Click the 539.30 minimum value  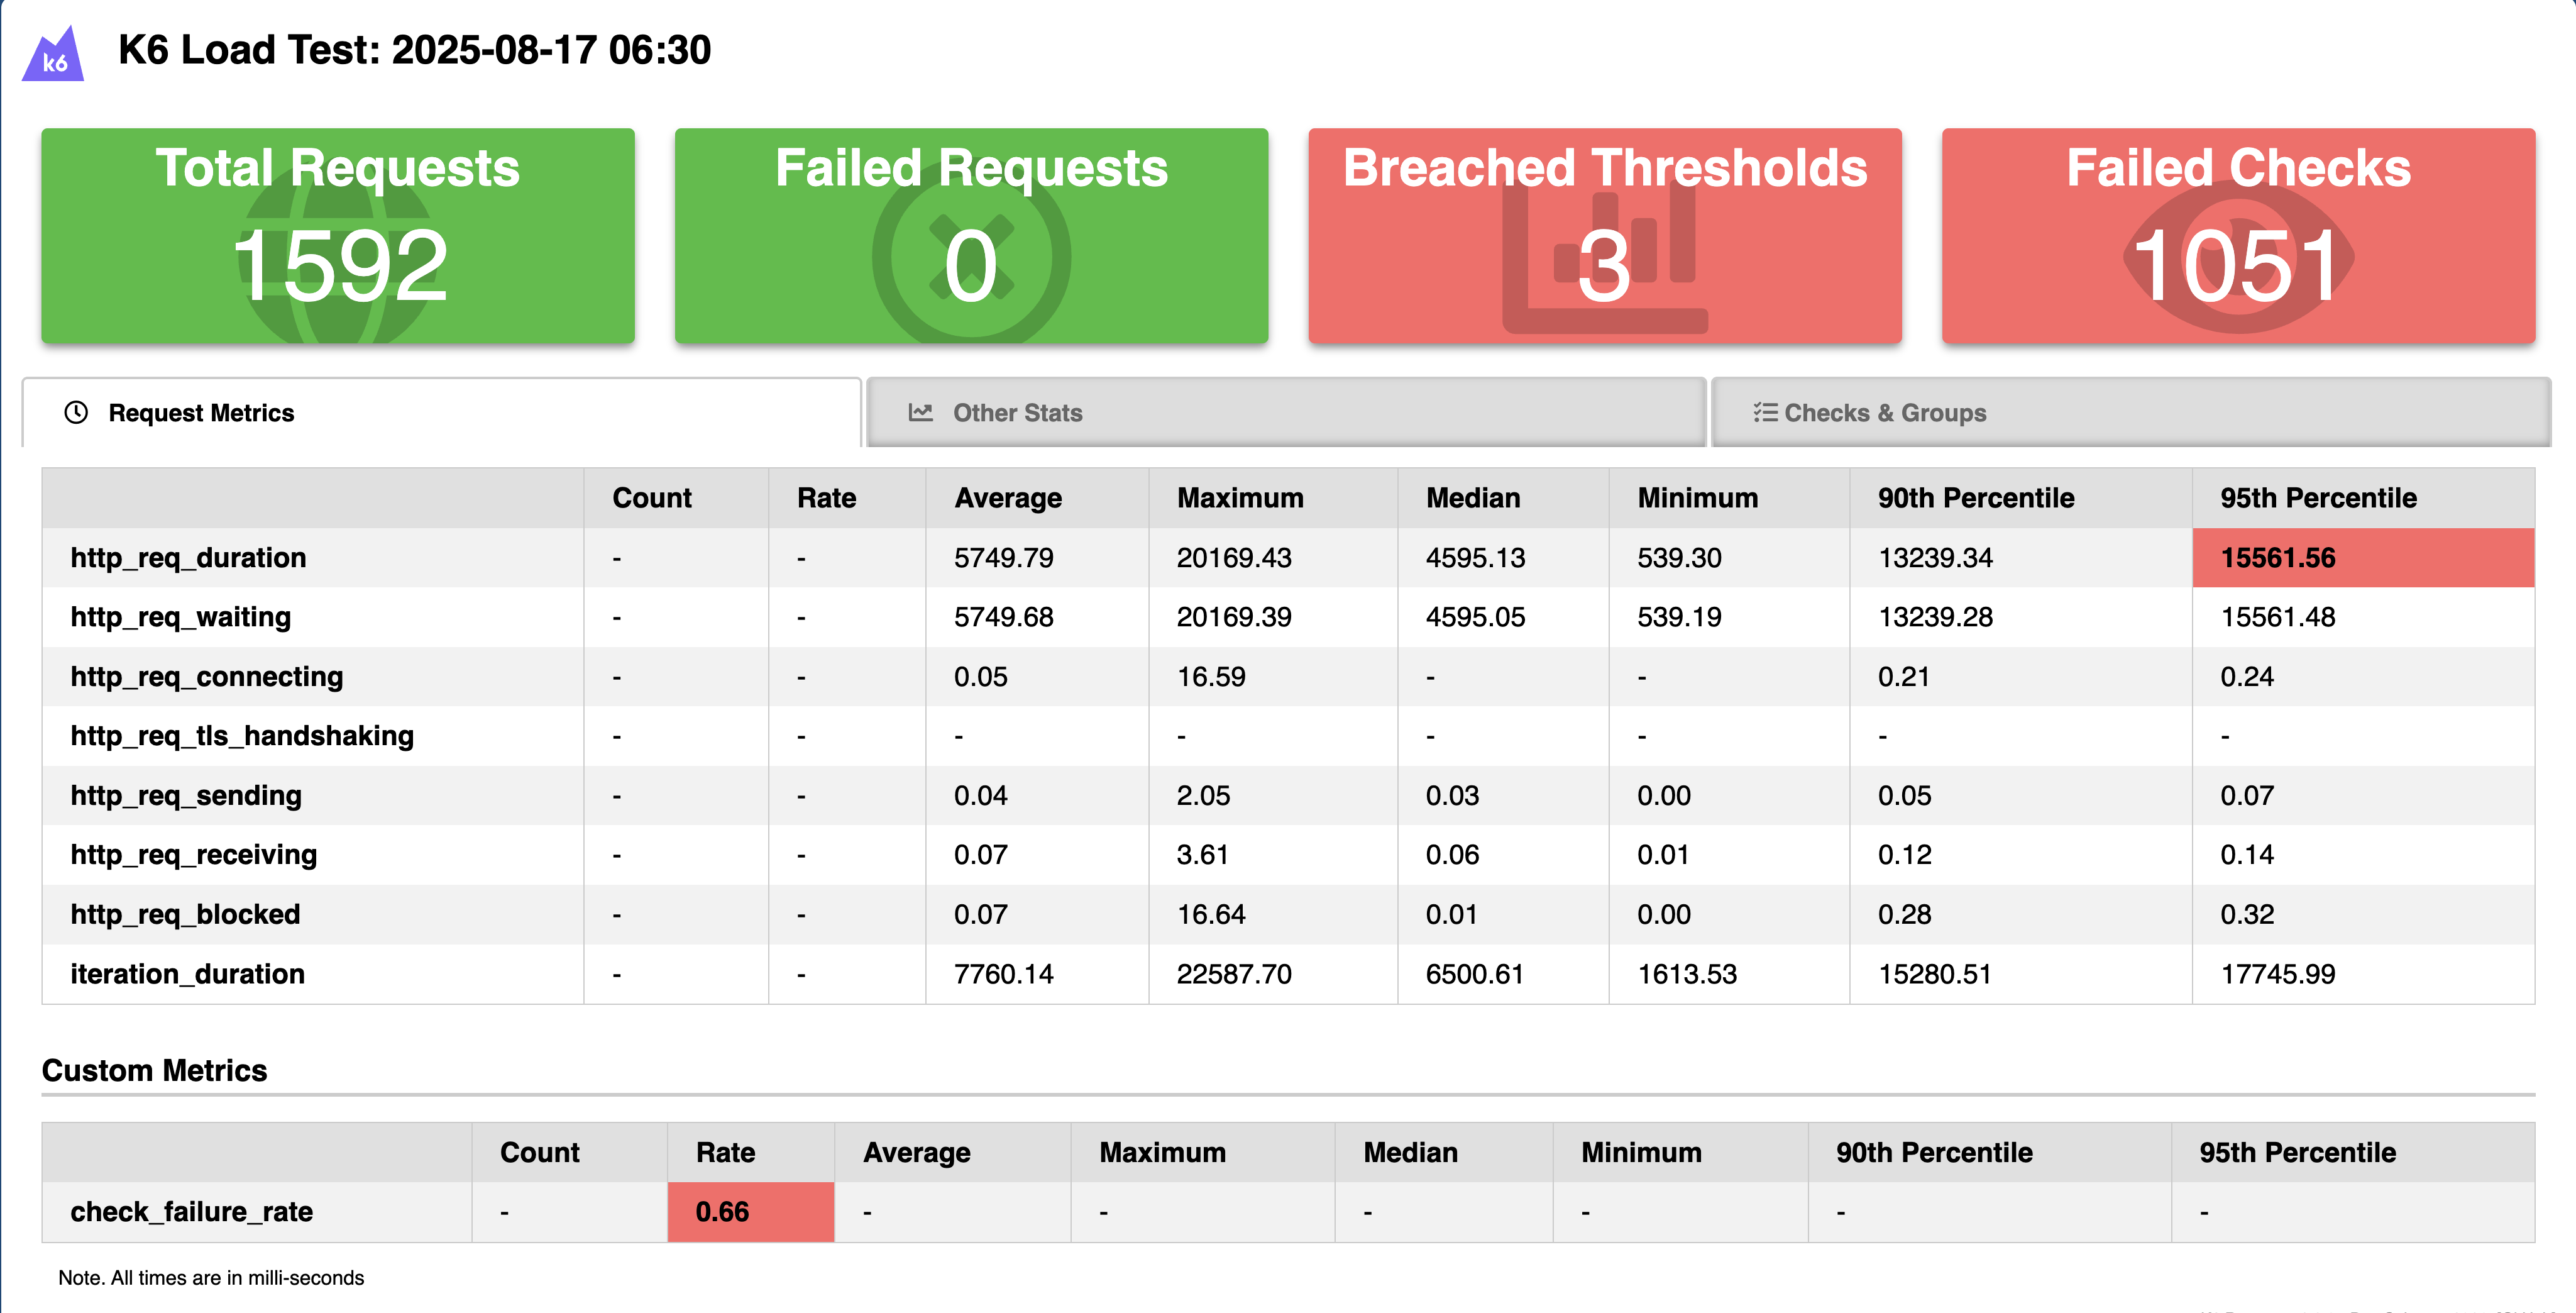[1679, 558]
